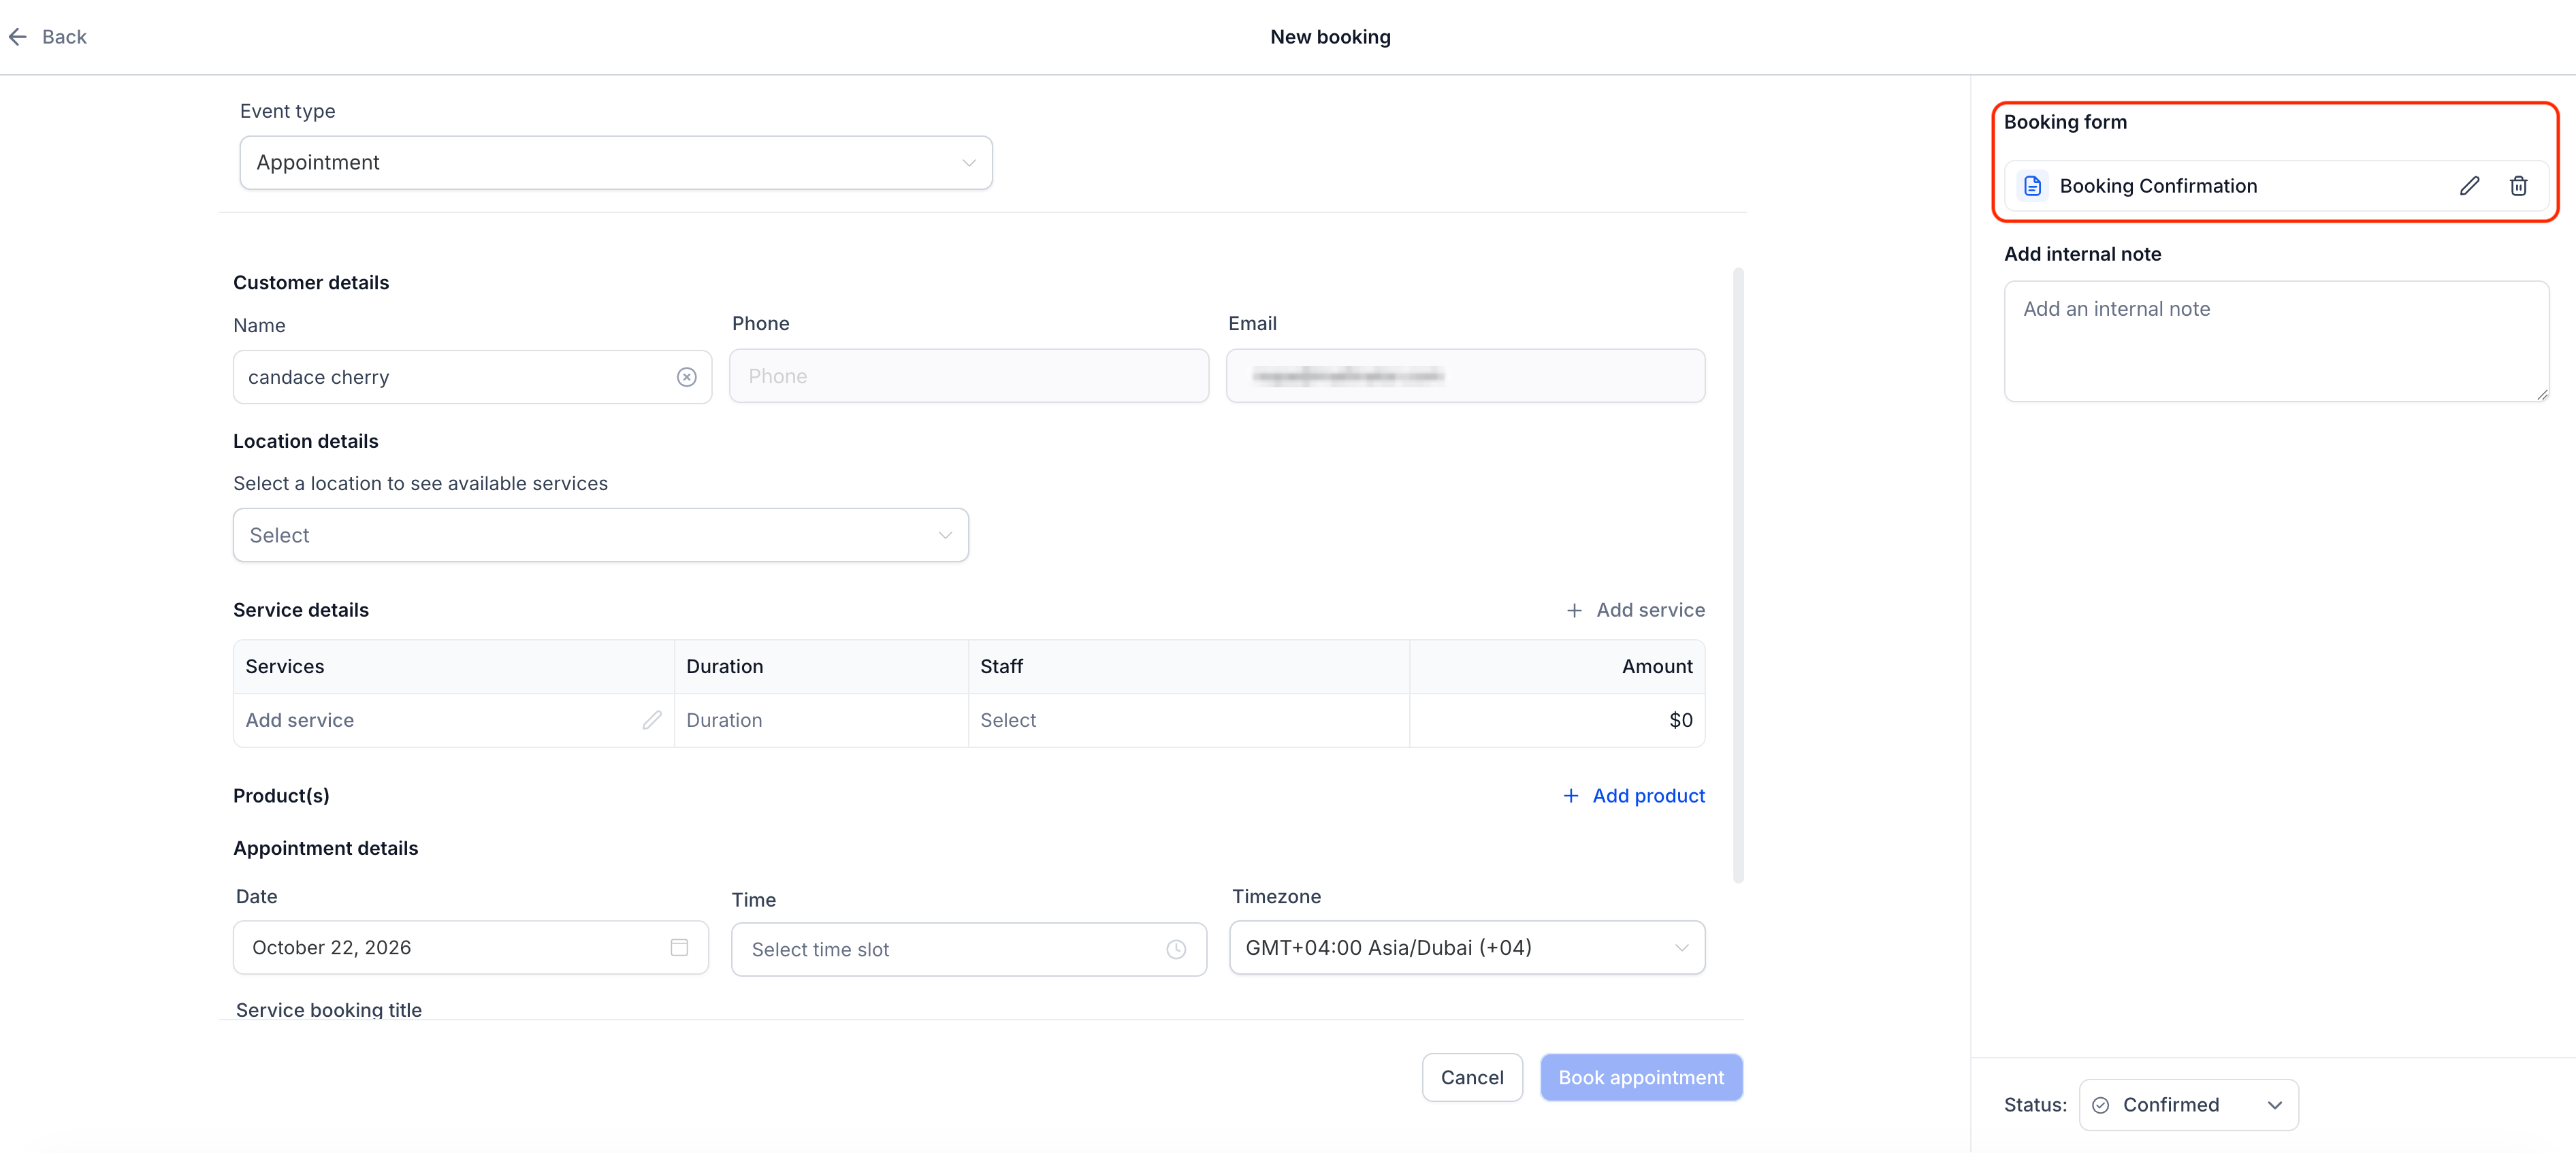
Task: Open calendar icon in Date field
Action: click(679, 947)
